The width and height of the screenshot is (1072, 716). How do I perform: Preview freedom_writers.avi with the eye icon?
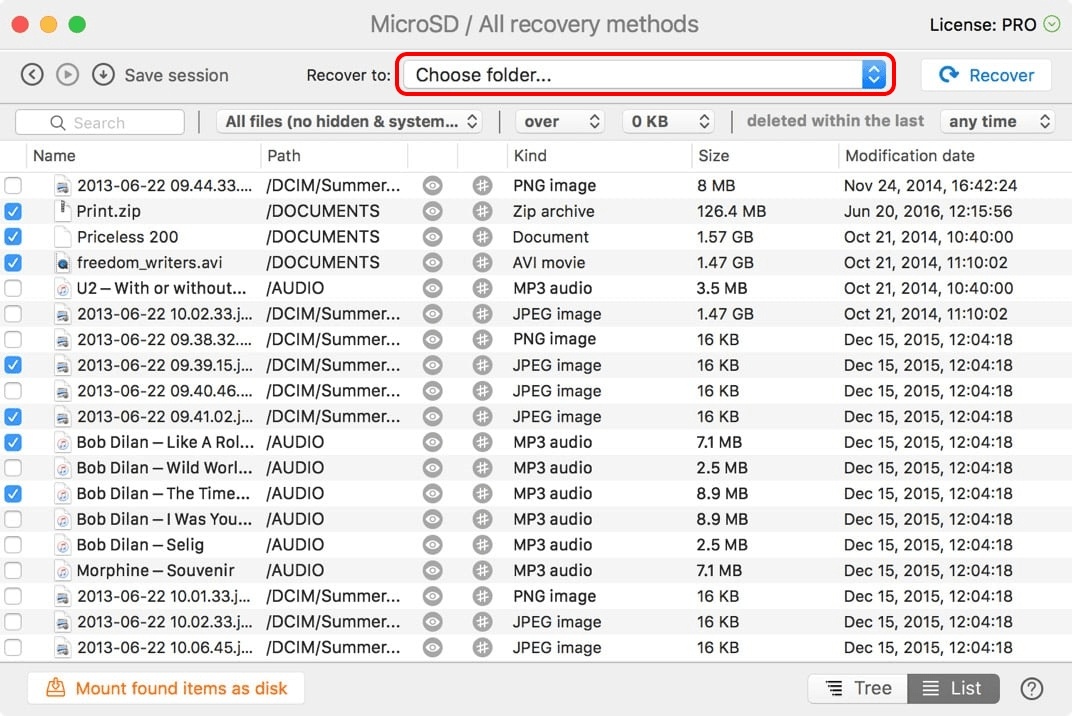click(x=432, y=262)
